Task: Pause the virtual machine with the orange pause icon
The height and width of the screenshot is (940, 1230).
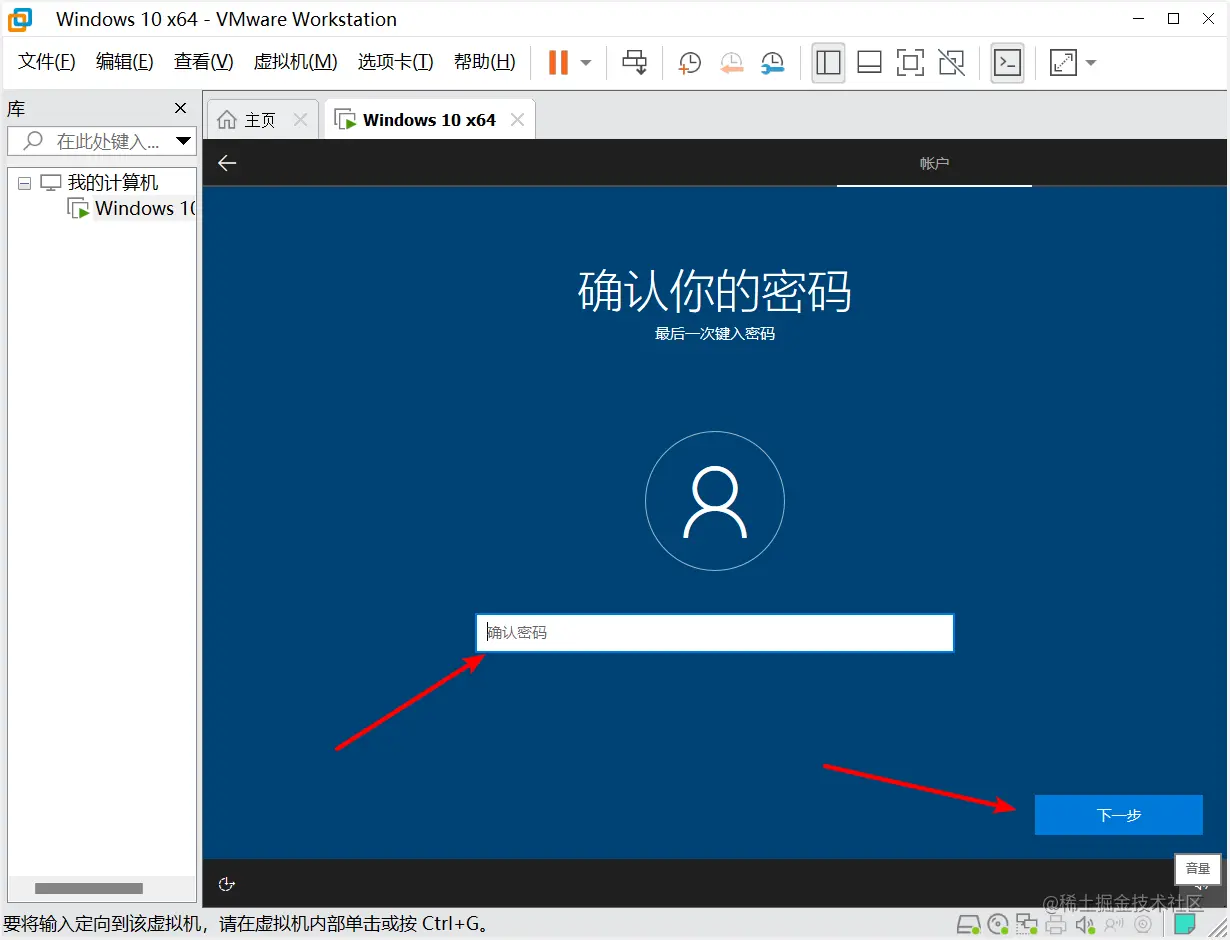Action: coord(558,62)
